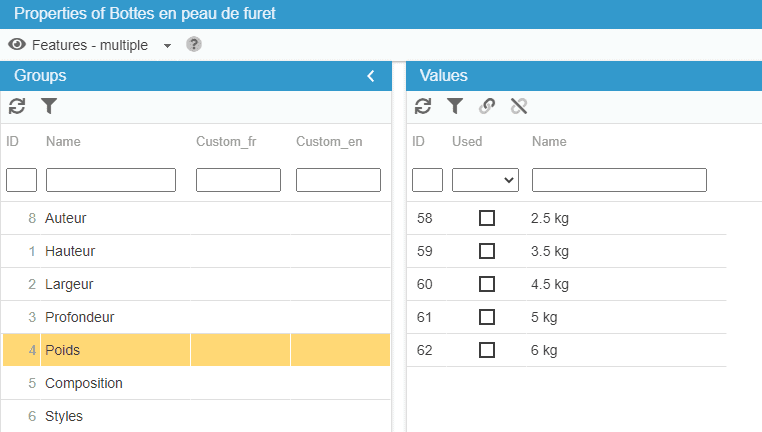
Task: Click the link icon in Values toolbar
Action: click(487, 106)
